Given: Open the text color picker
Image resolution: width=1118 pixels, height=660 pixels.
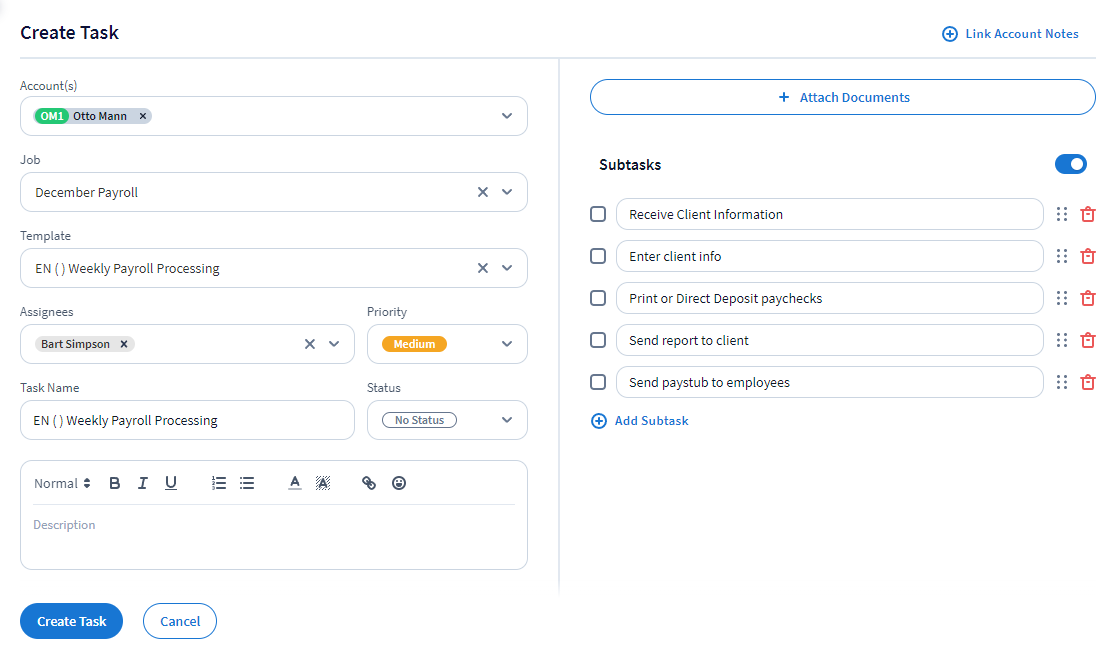Looking at the screenshot, I should point(295,483).
